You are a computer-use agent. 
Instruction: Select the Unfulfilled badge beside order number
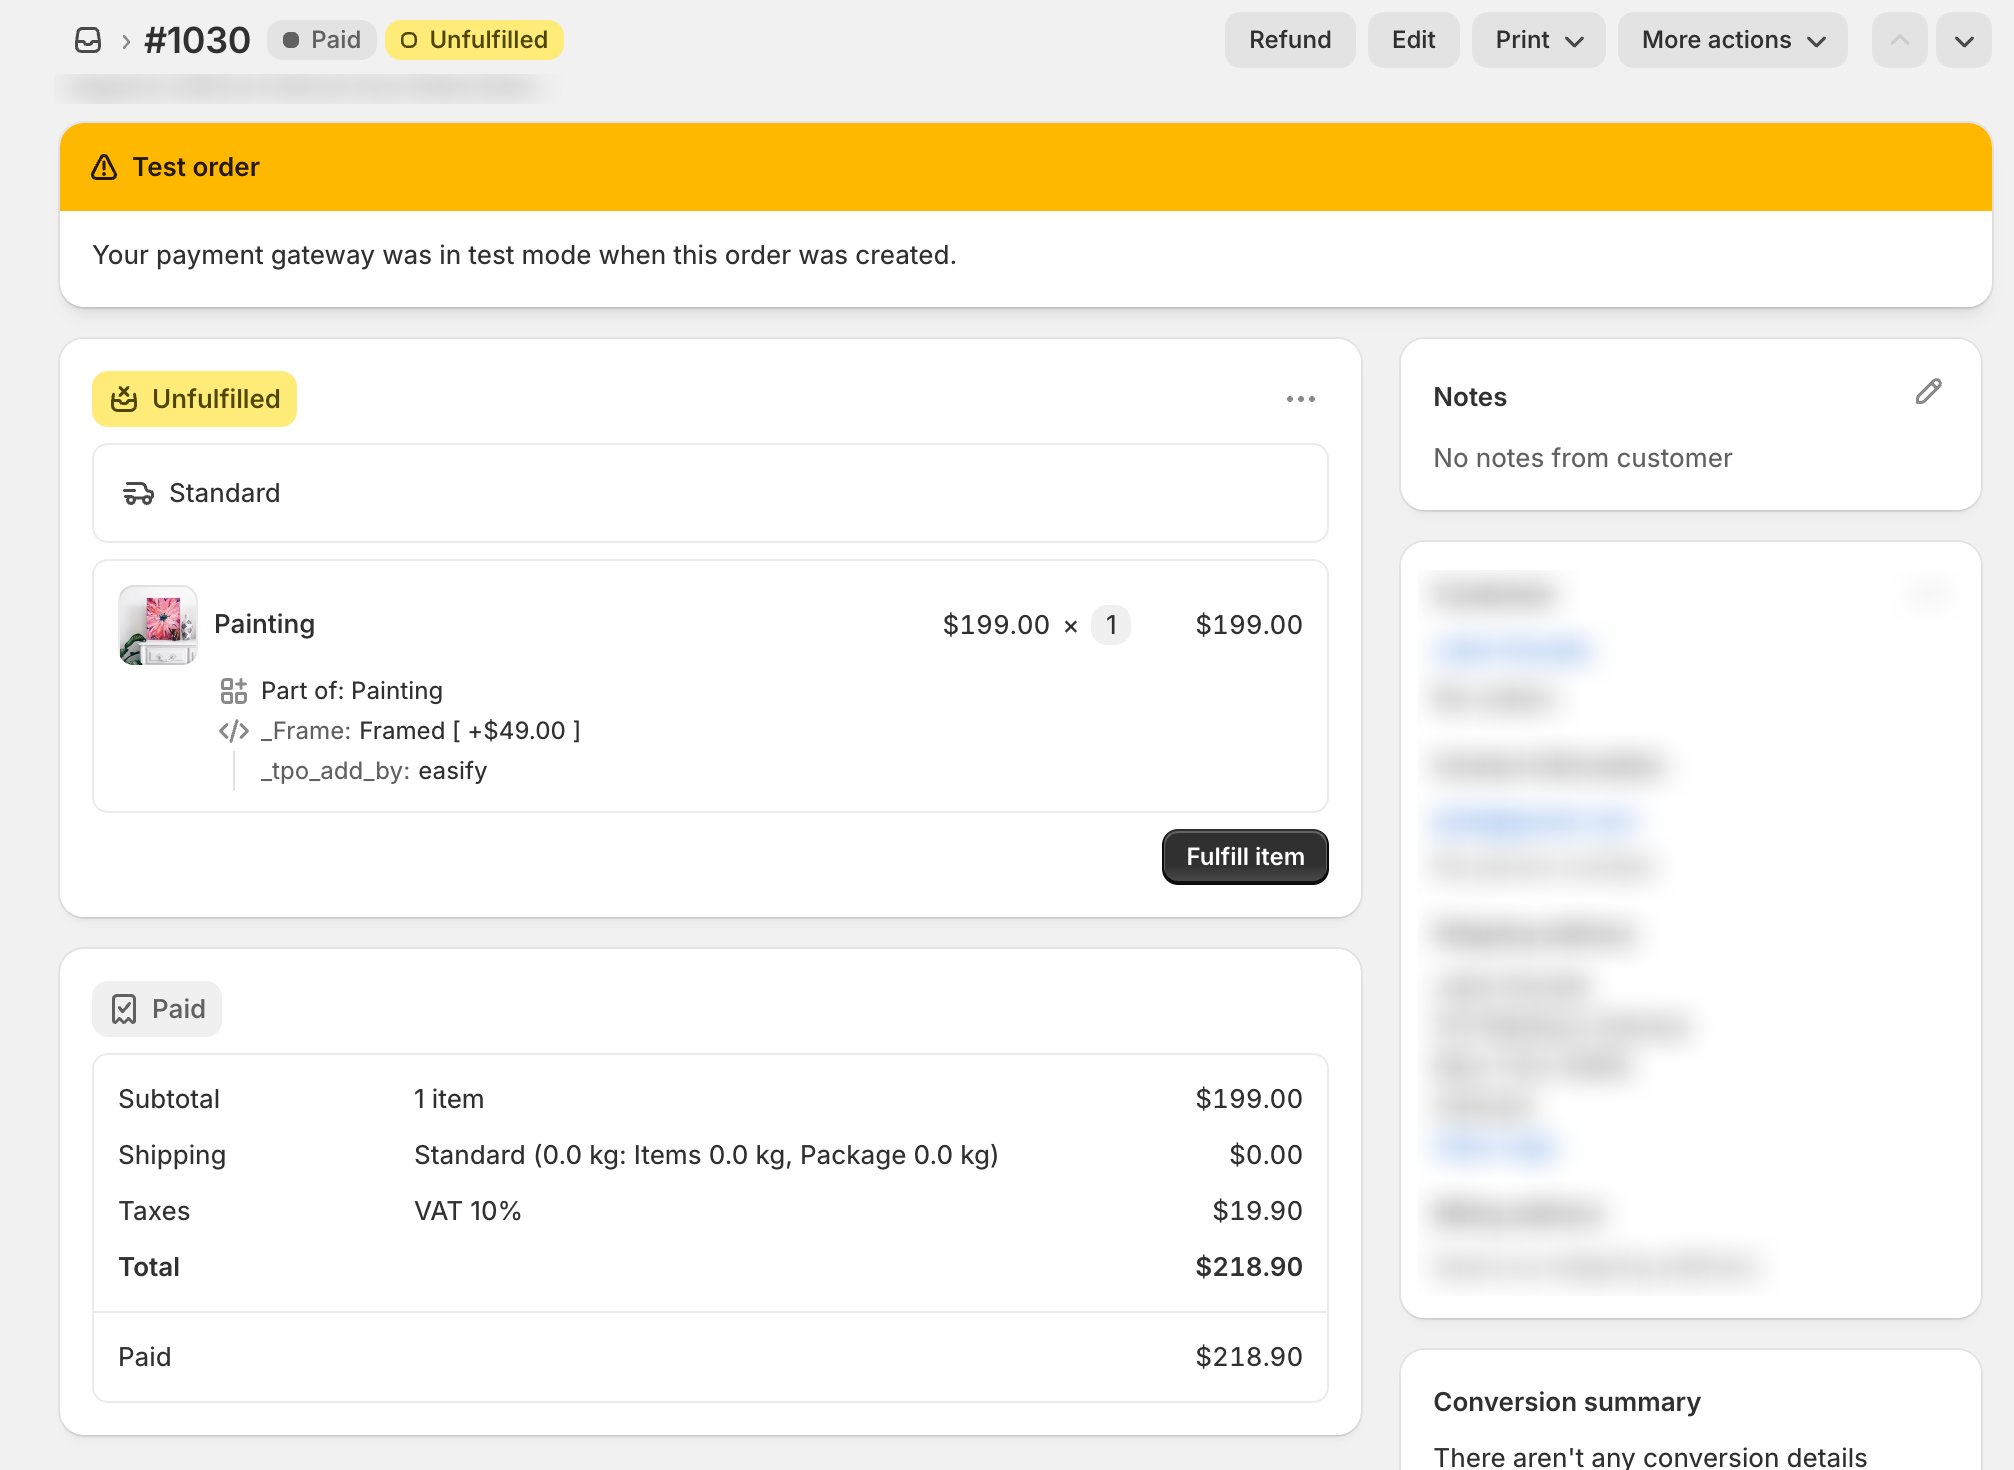pos(473,39)
